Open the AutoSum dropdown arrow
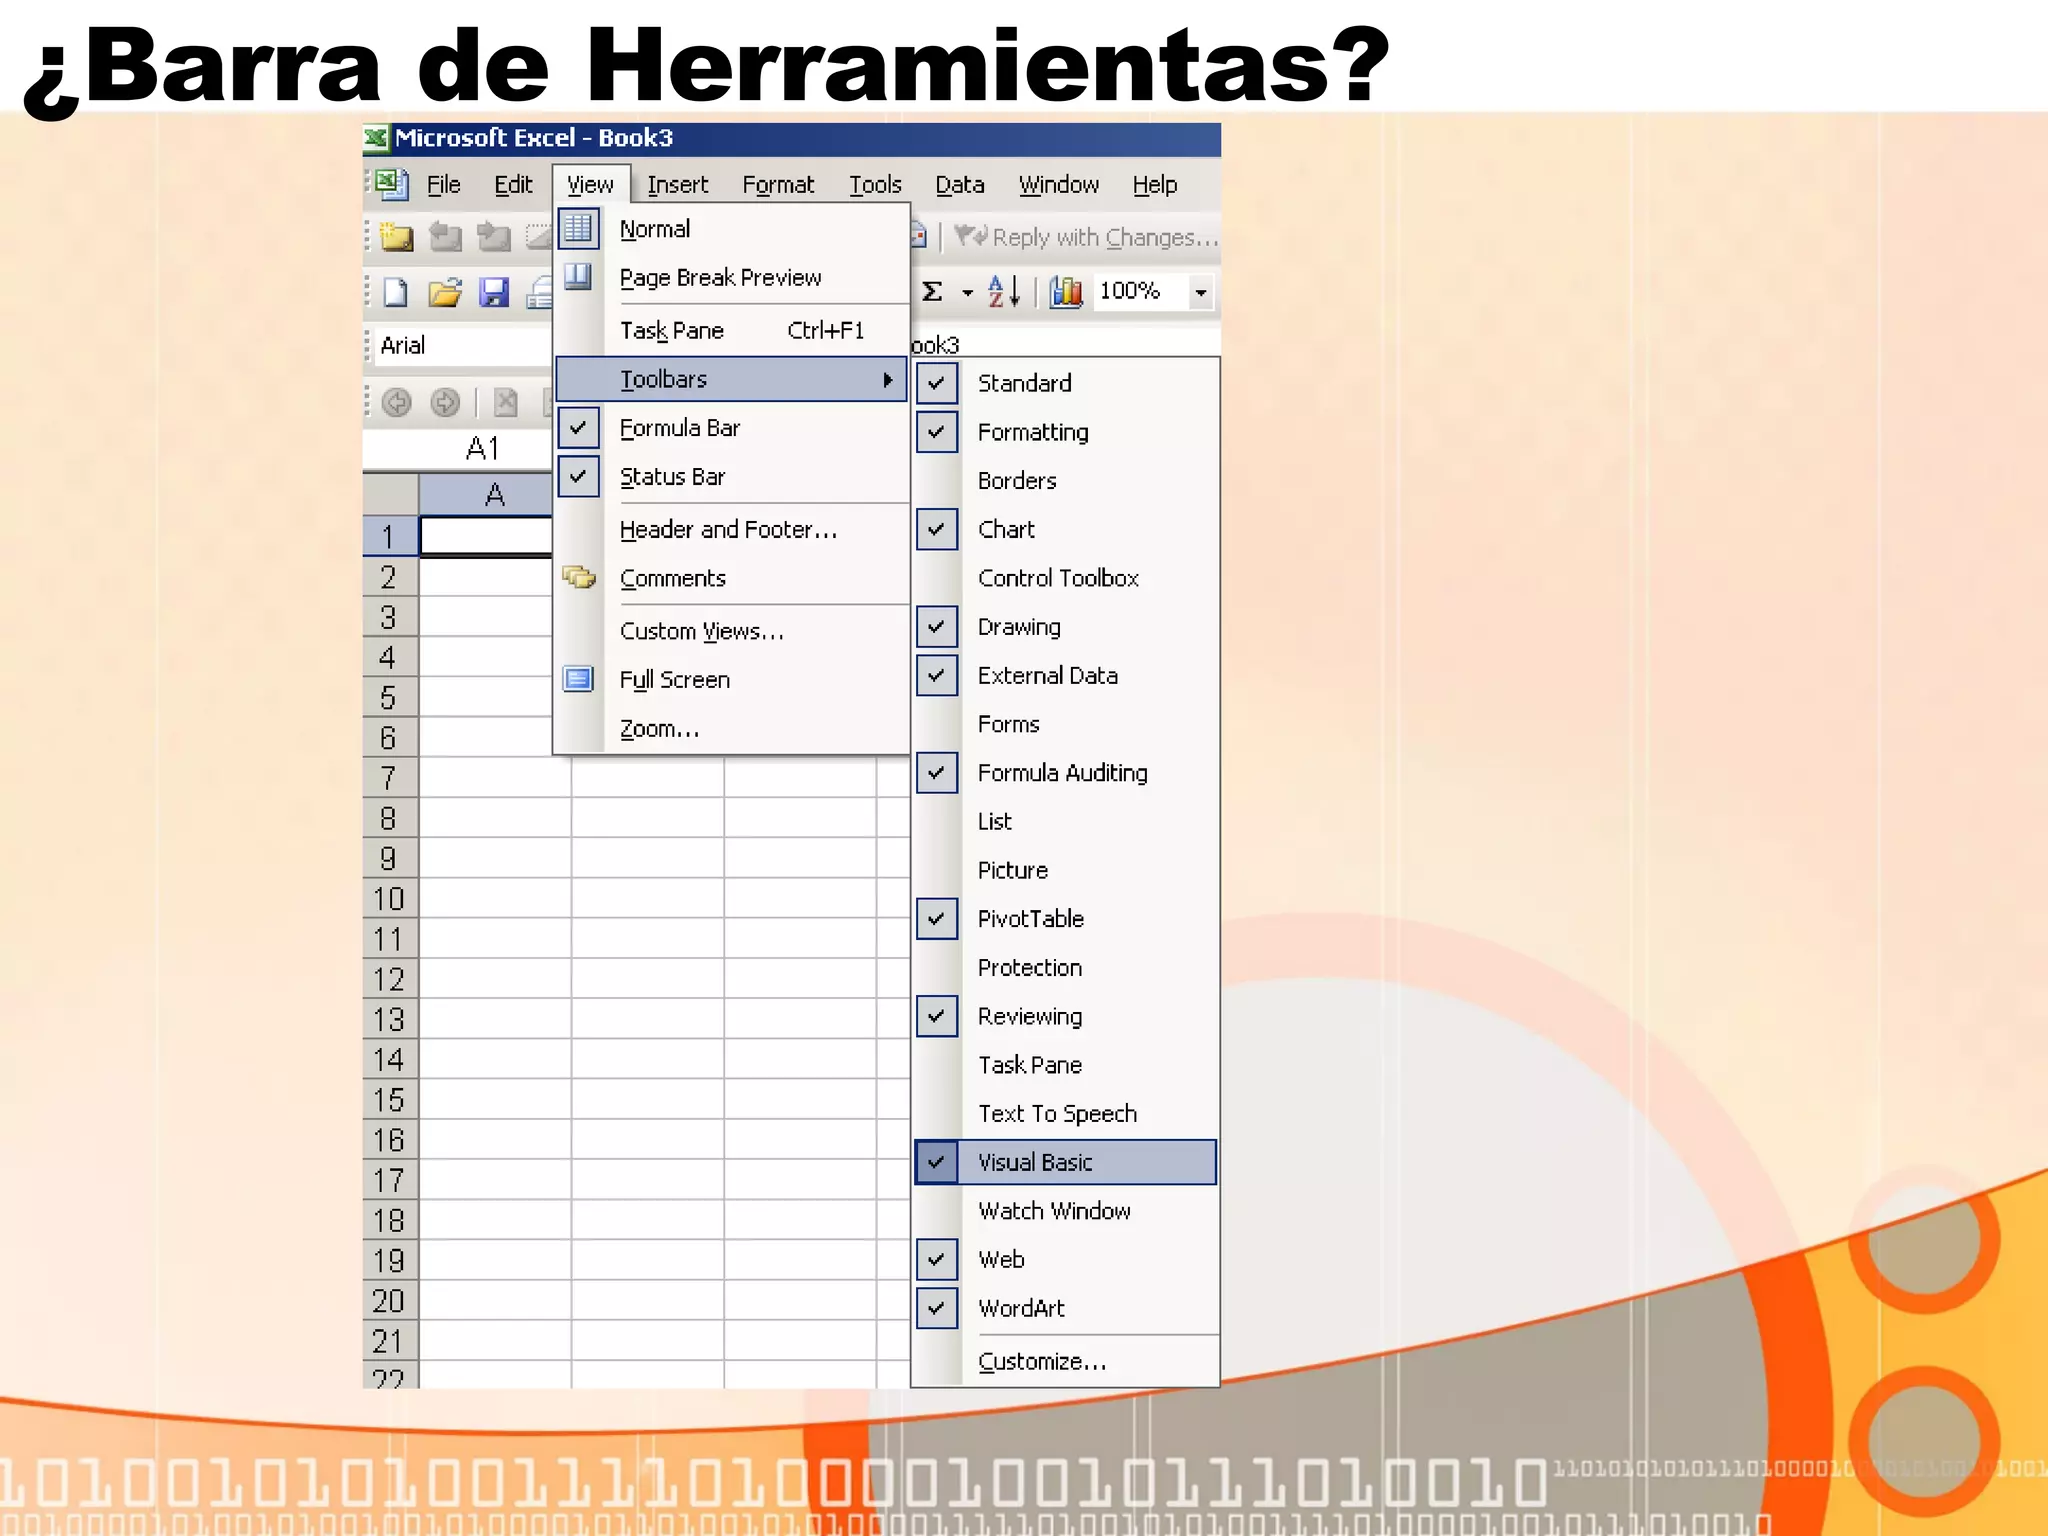 point(967,292)
